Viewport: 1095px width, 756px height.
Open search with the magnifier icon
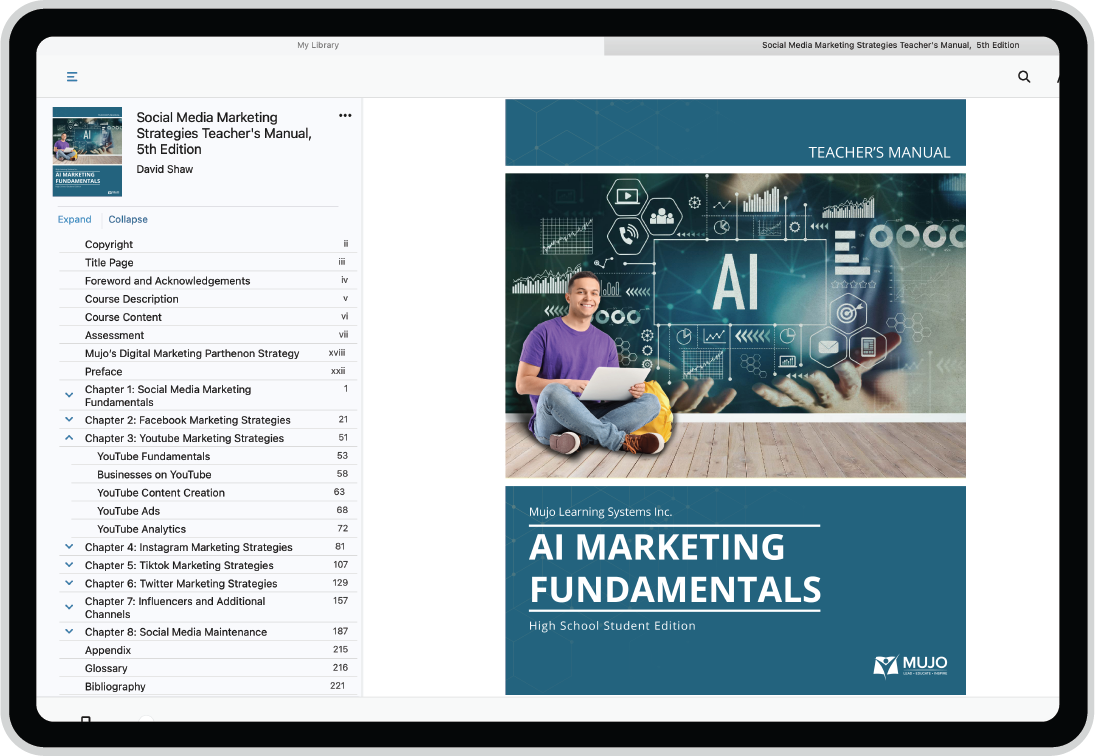click(x=1024, y=77)
